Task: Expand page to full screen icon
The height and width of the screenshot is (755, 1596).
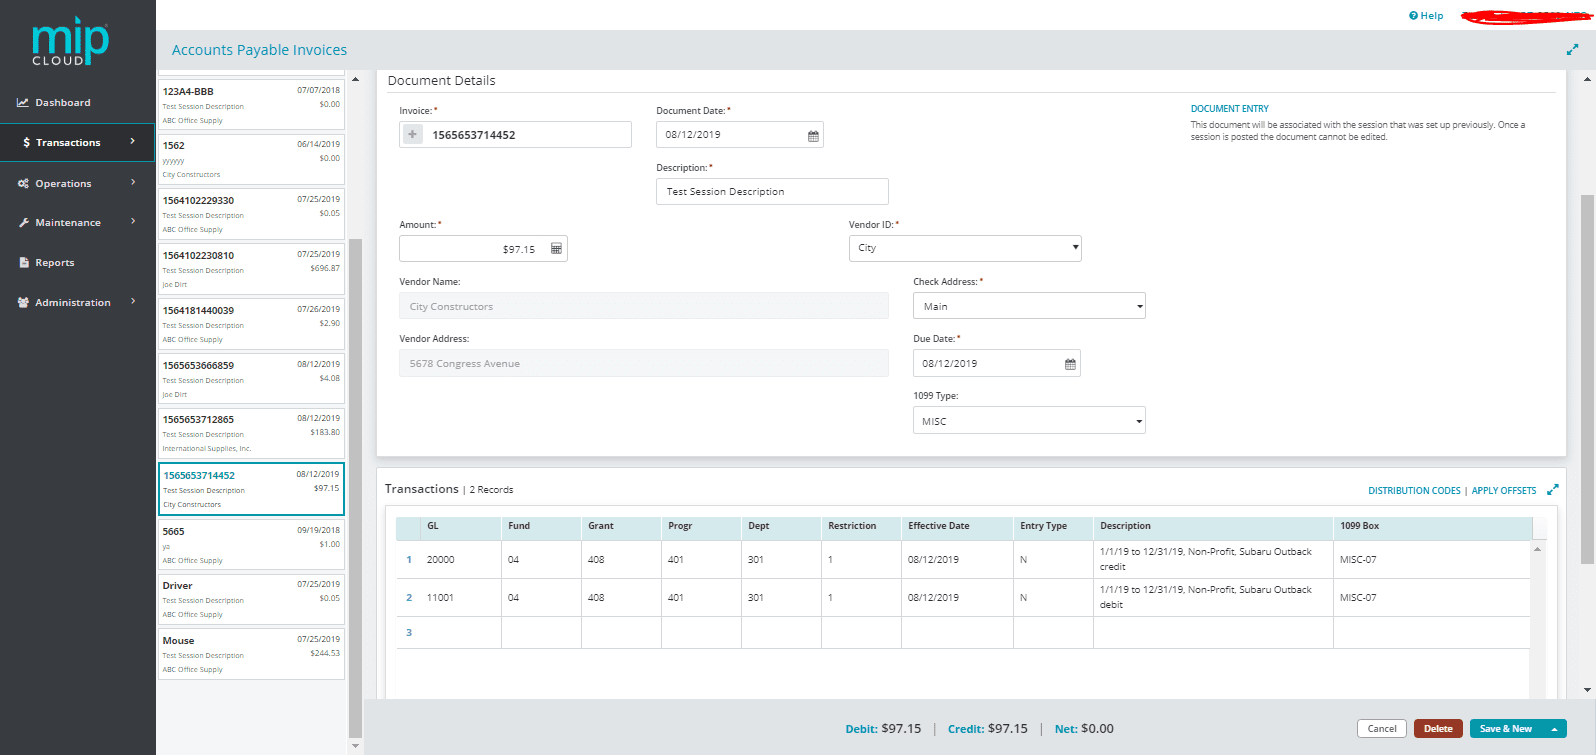Action: click(1572, 49)
